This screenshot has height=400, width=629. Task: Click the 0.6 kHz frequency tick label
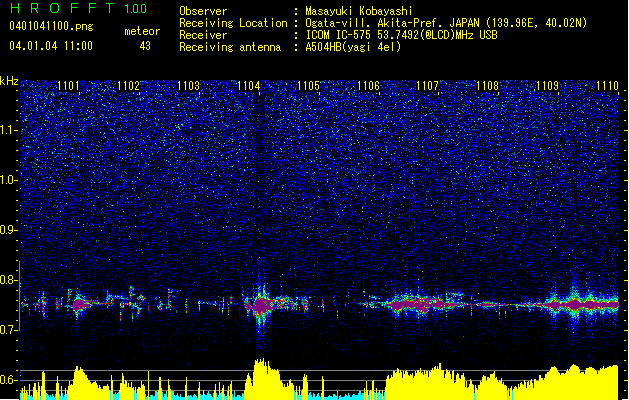pos(8,380)
